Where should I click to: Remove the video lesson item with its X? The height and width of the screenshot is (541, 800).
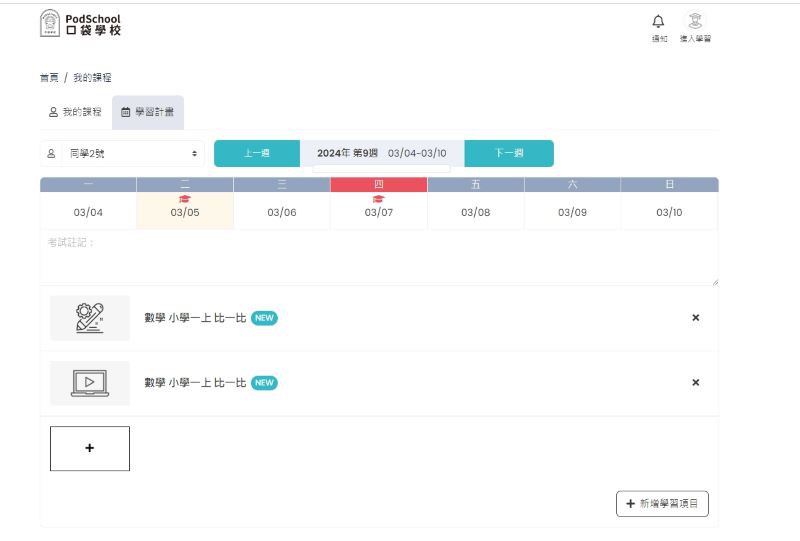pyautogui.click(x=696, y=383)
